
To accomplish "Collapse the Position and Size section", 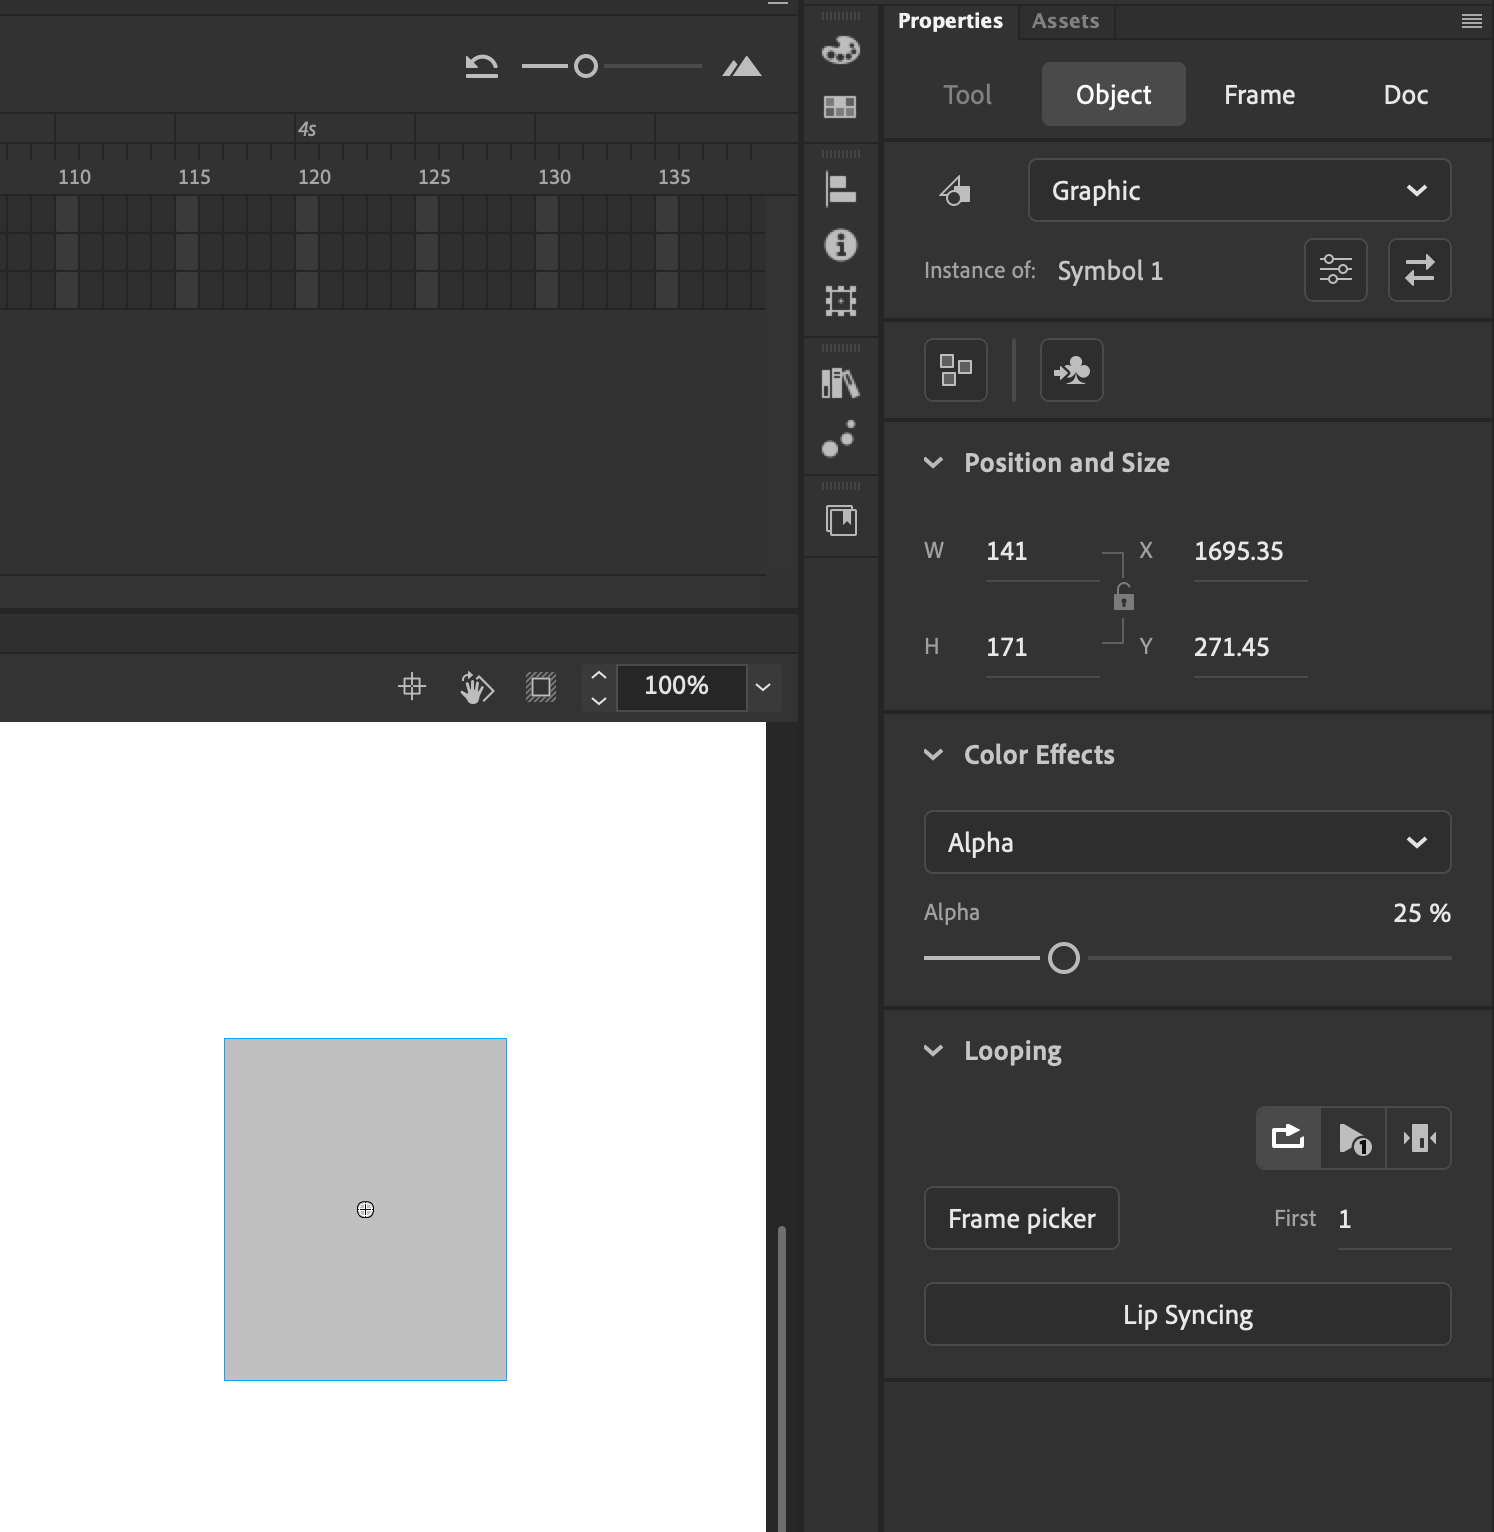I will pos(934,462).
